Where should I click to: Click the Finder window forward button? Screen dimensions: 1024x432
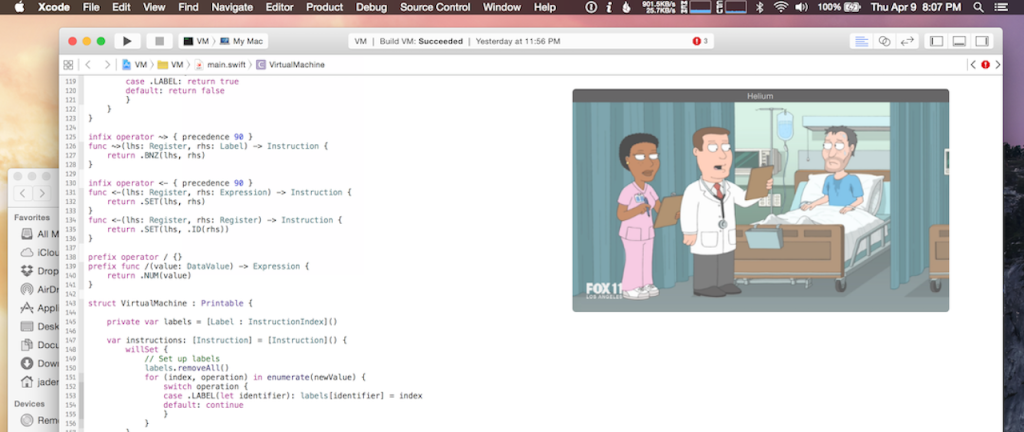click(42, 193)
